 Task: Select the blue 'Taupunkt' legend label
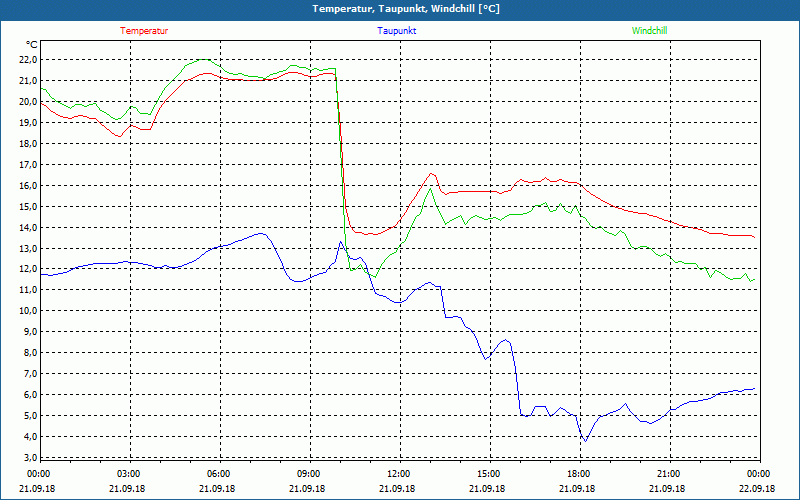[396, 31]
